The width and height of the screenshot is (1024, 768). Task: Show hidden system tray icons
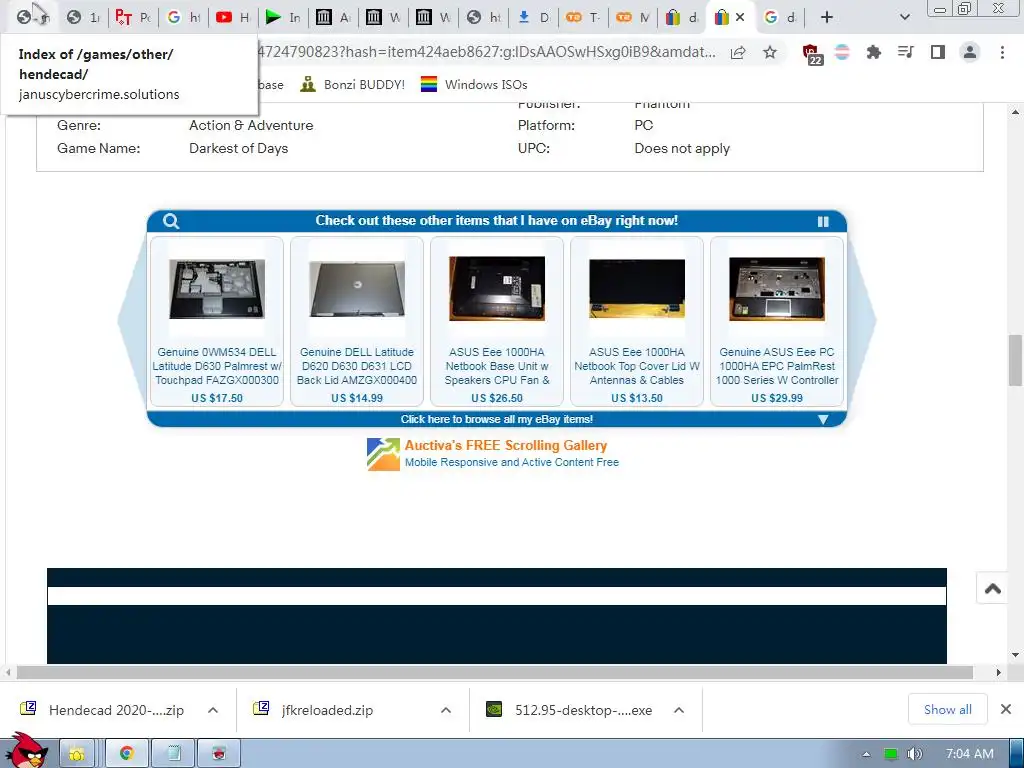(x=867, y=754)
